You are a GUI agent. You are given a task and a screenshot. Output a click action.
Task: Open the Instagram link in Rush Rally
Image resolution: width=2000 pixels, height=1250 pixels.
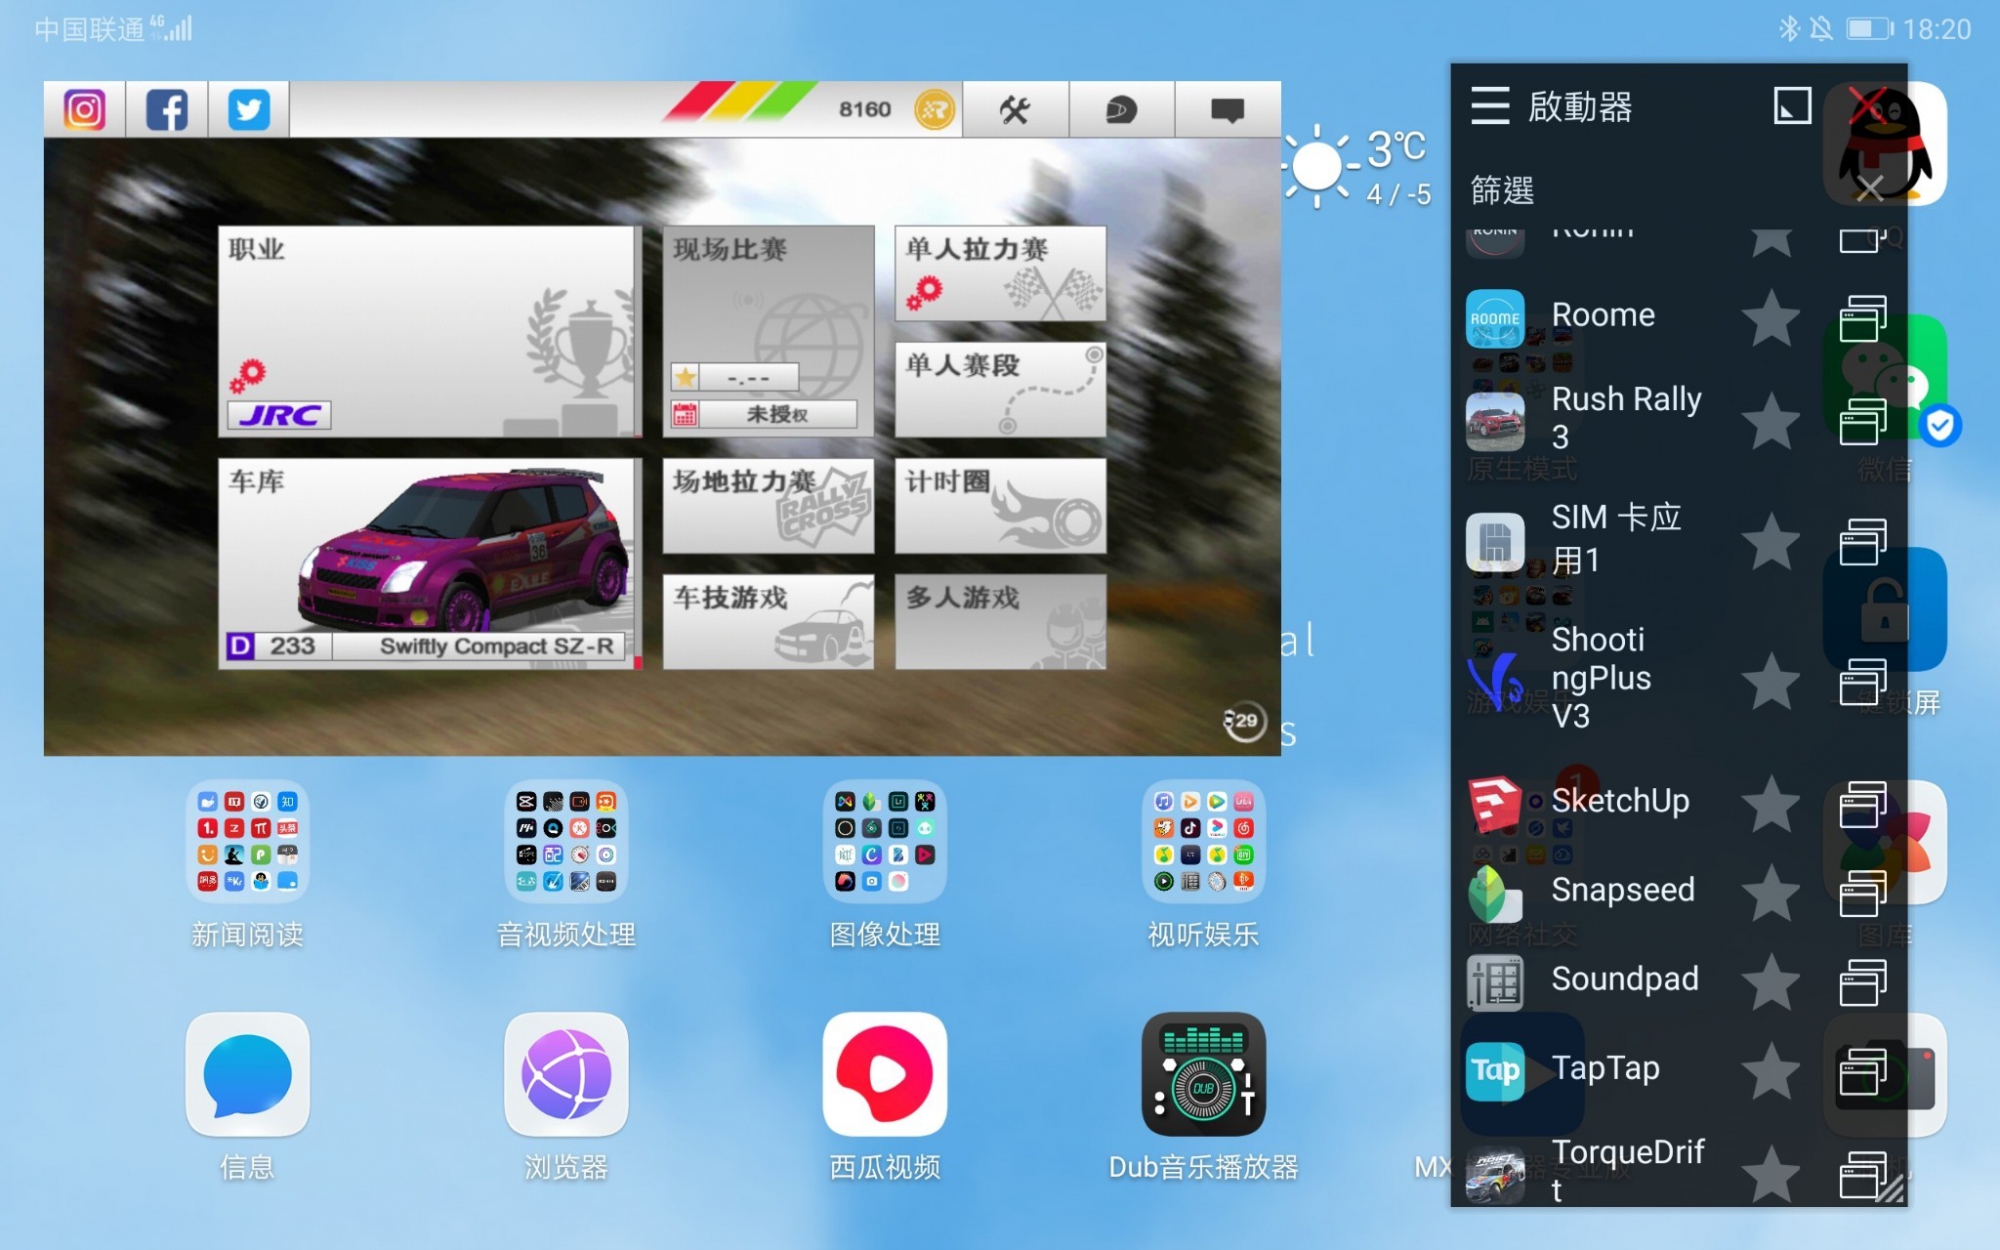(85, 109)
